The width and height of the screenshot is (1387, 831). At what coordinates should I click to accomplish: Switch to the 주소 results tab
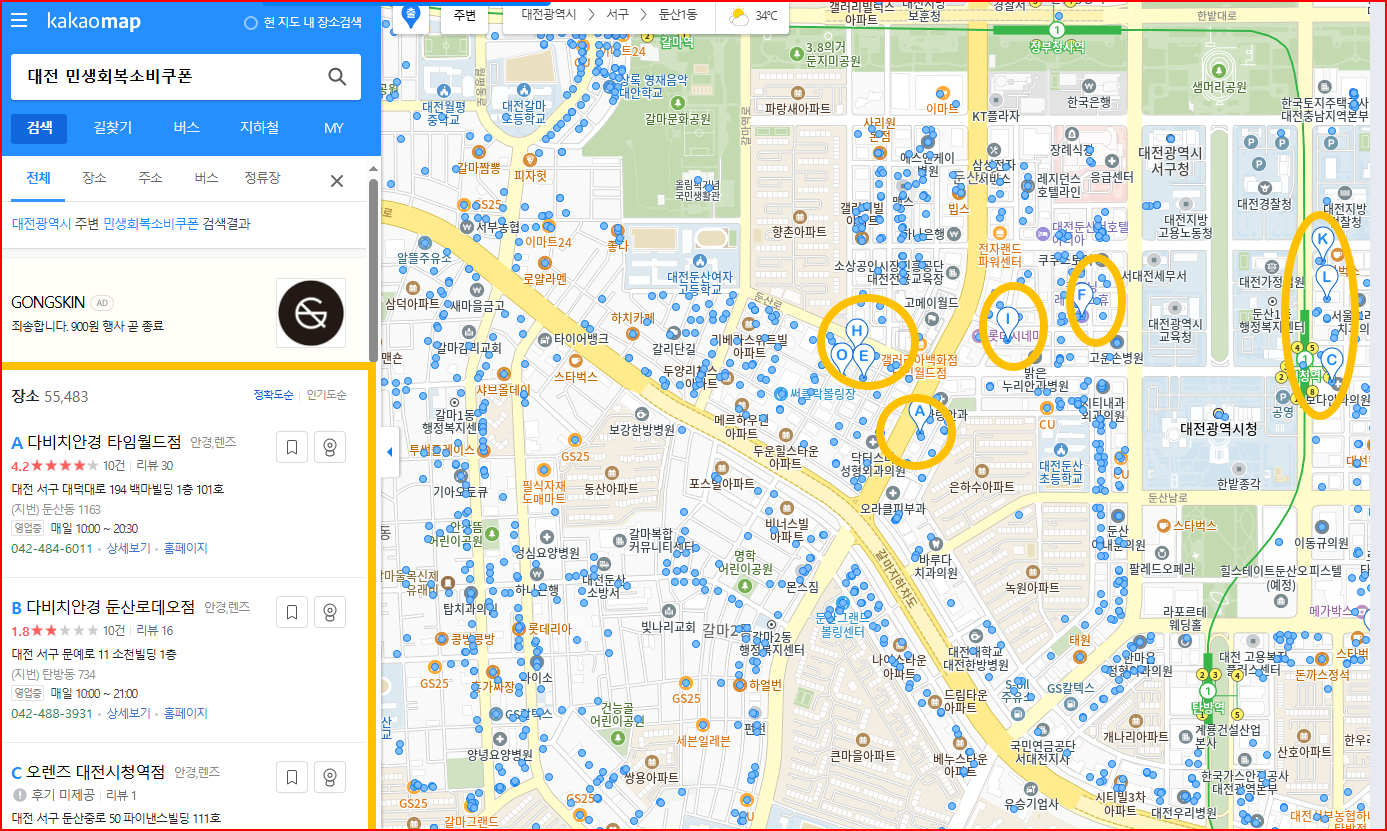150,178
